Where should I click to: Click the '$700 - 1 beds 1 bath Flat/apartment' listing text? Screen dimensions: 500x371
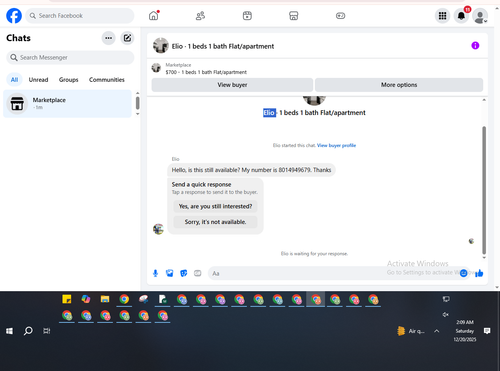coord(206,72)
